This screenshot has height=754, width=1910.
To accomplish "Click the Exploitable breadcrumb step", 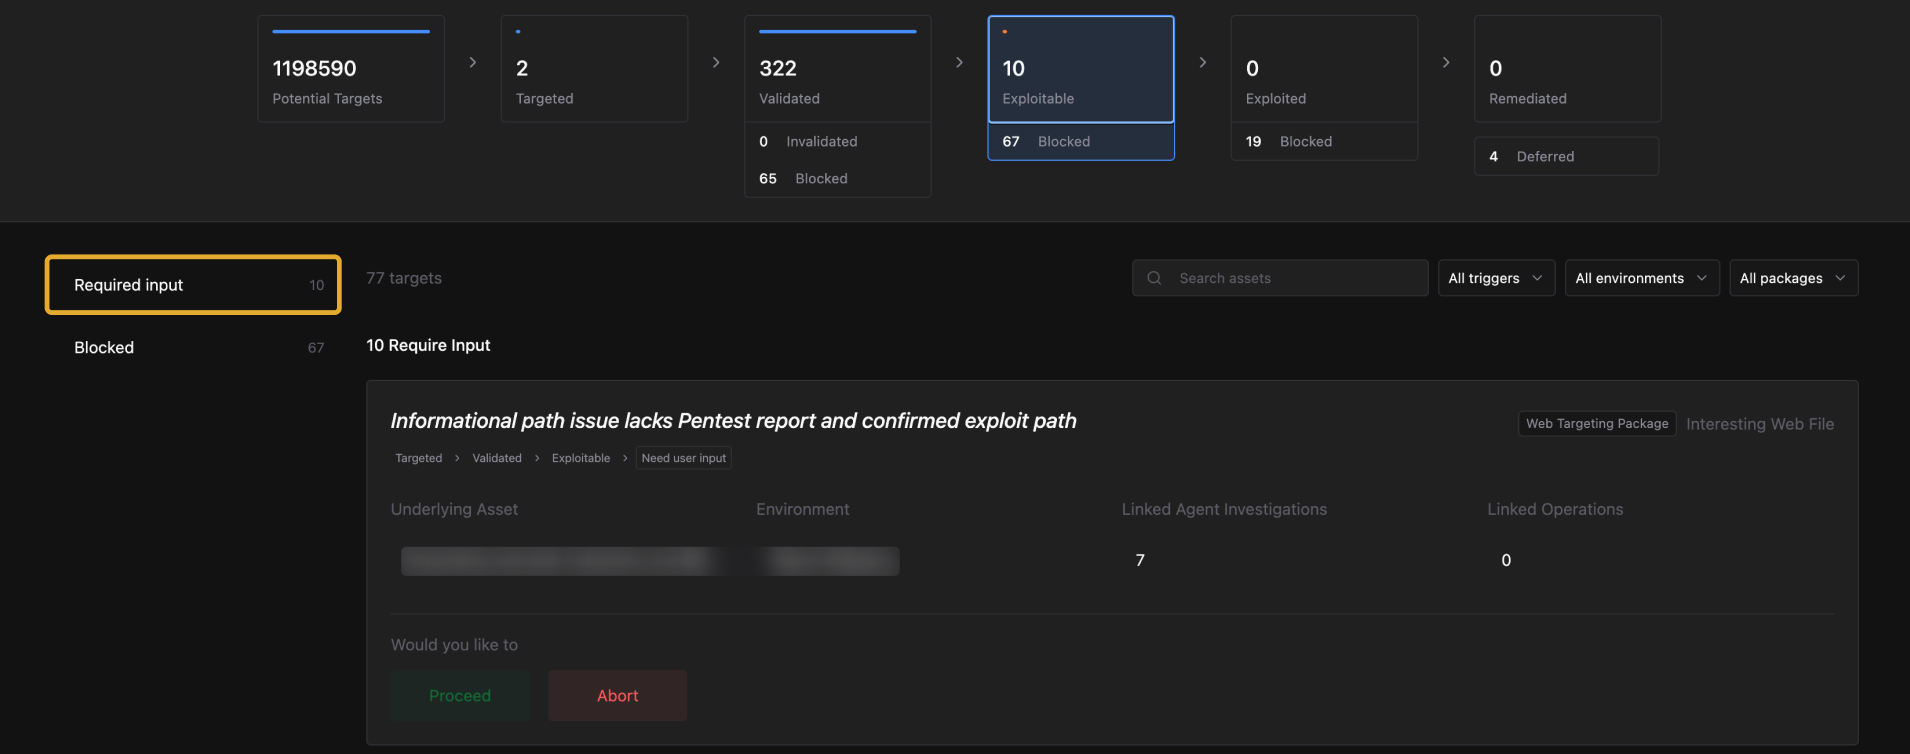I will click(x=581, y=458).
